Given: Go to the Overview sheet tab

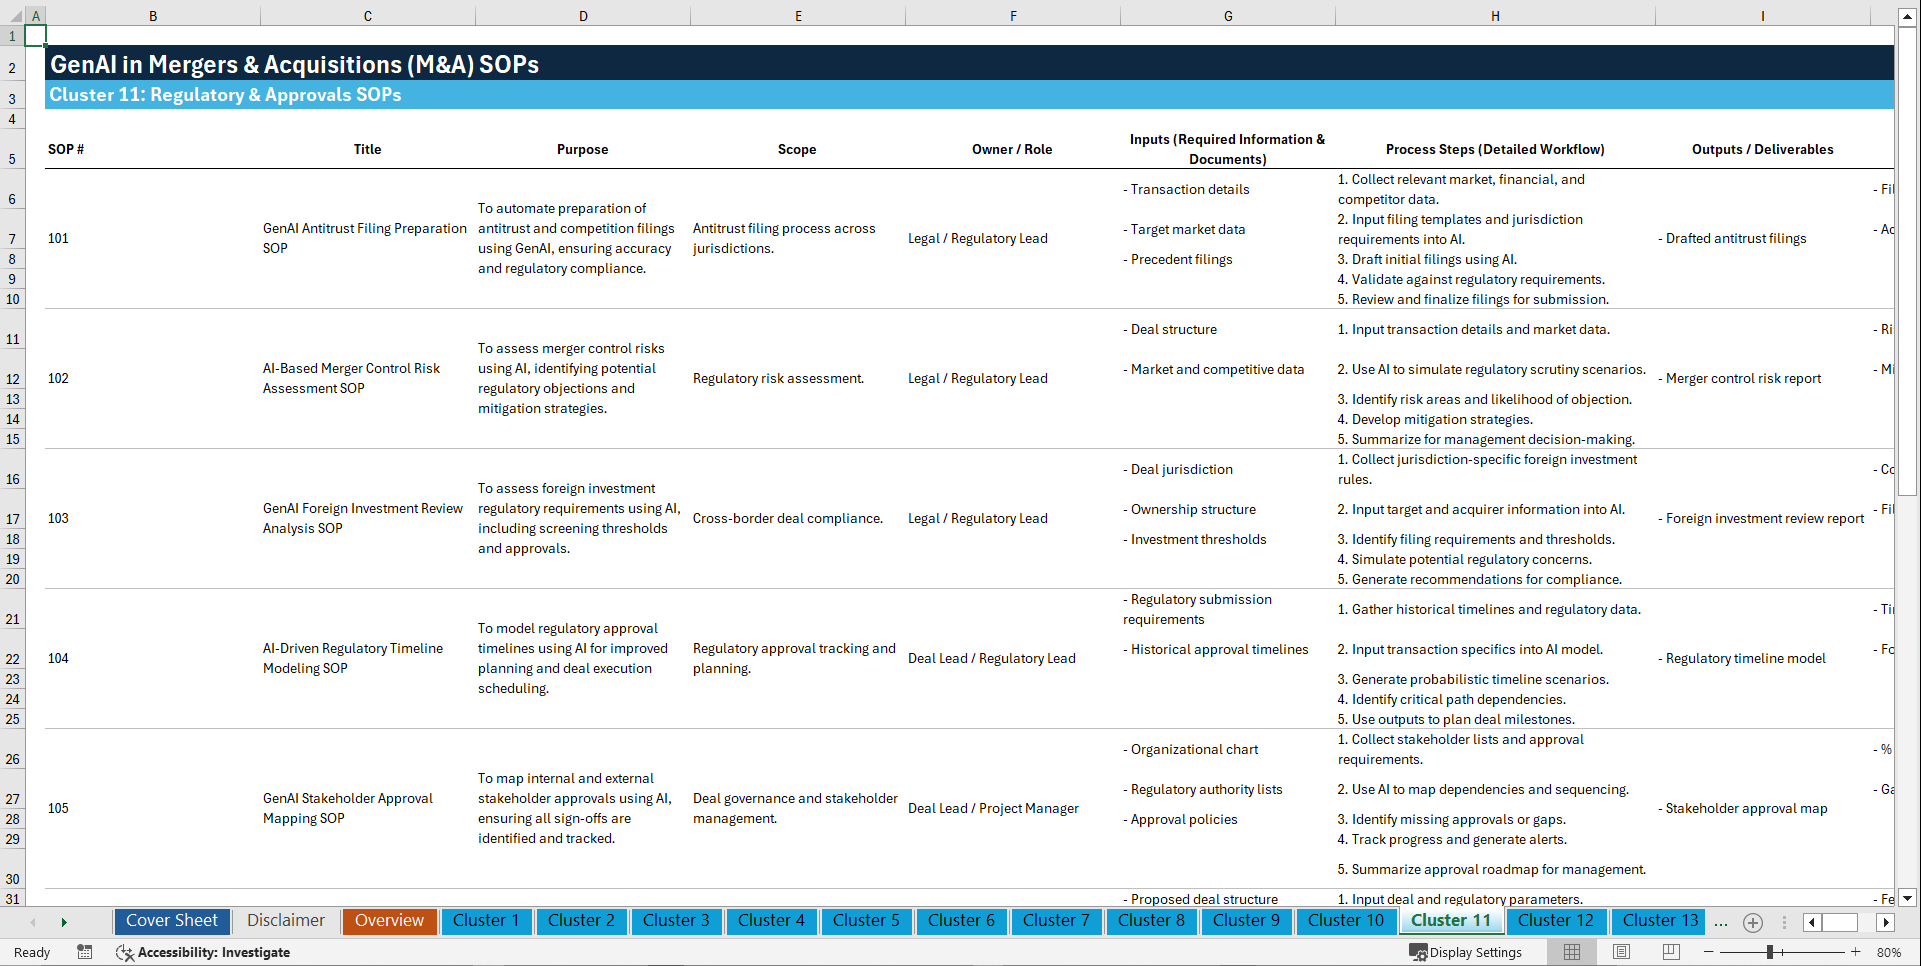Looking at the screenshot, I should point(389,921).
